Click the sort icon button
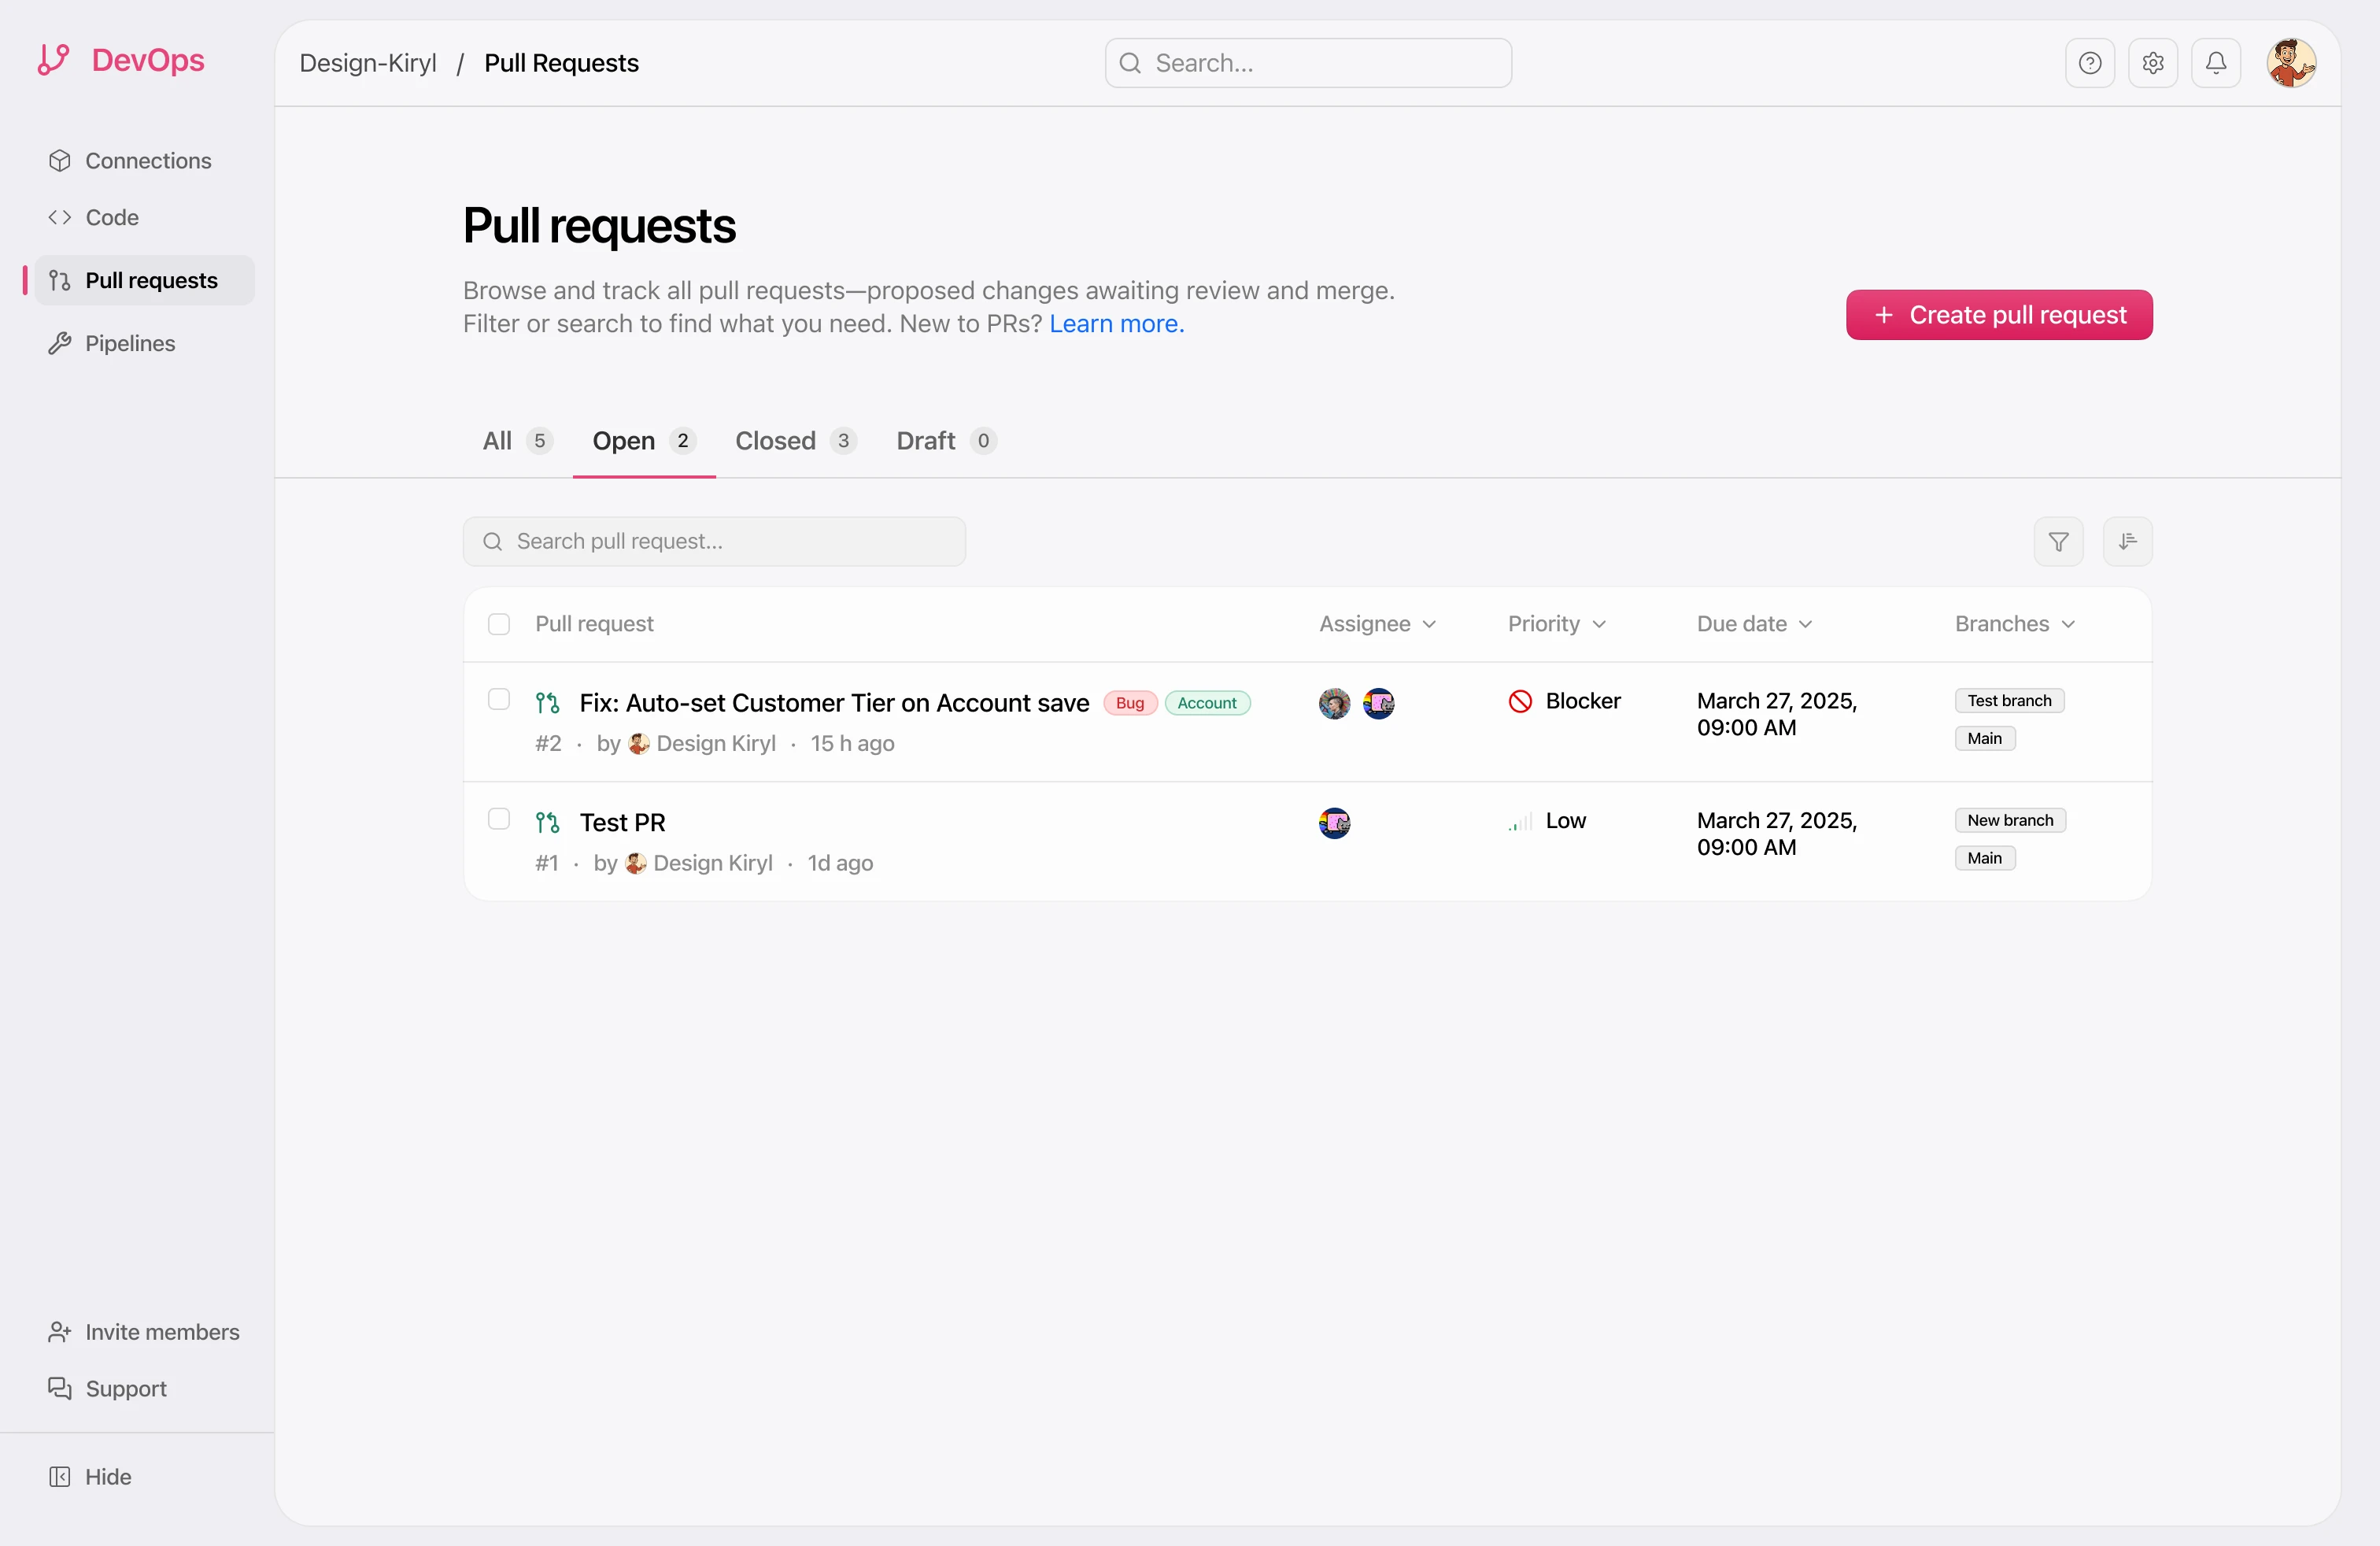2380x1546 pixels. pyautogui.click(x=2127, y=541)
